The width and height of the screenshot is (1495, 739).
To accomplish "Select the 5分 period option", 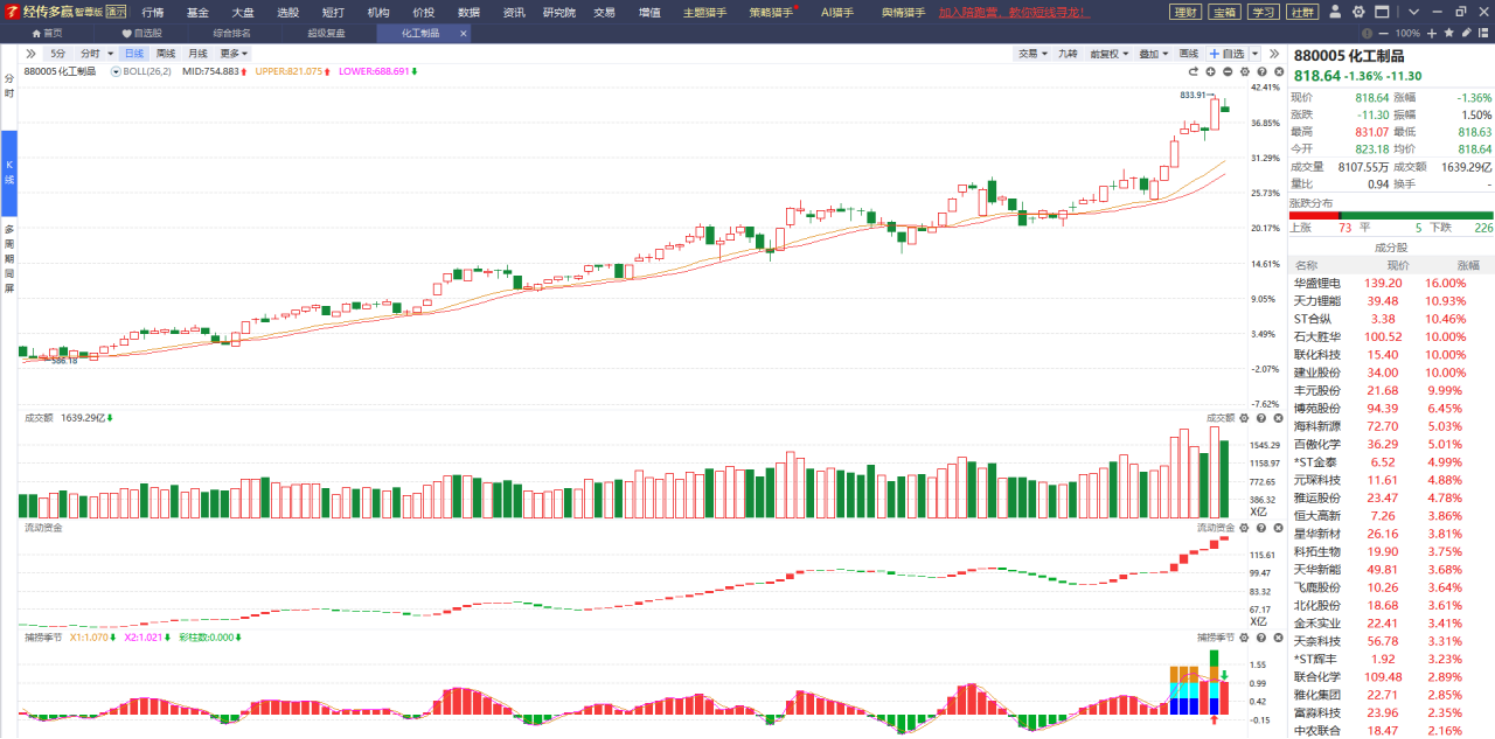I will coord(58,53).
